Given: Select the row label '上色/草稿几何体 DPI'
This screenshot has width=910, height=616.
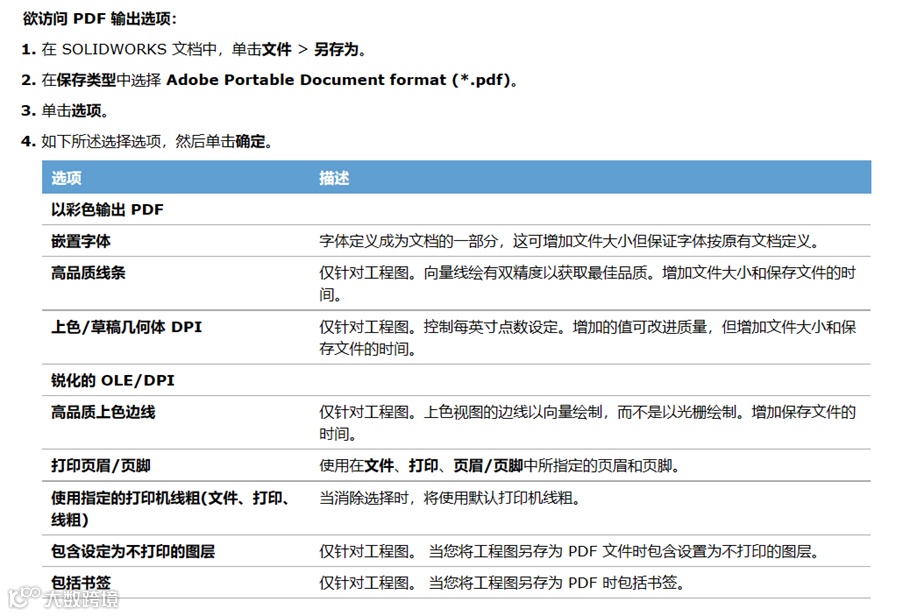Looking at the screenshot, I should 127,327.
